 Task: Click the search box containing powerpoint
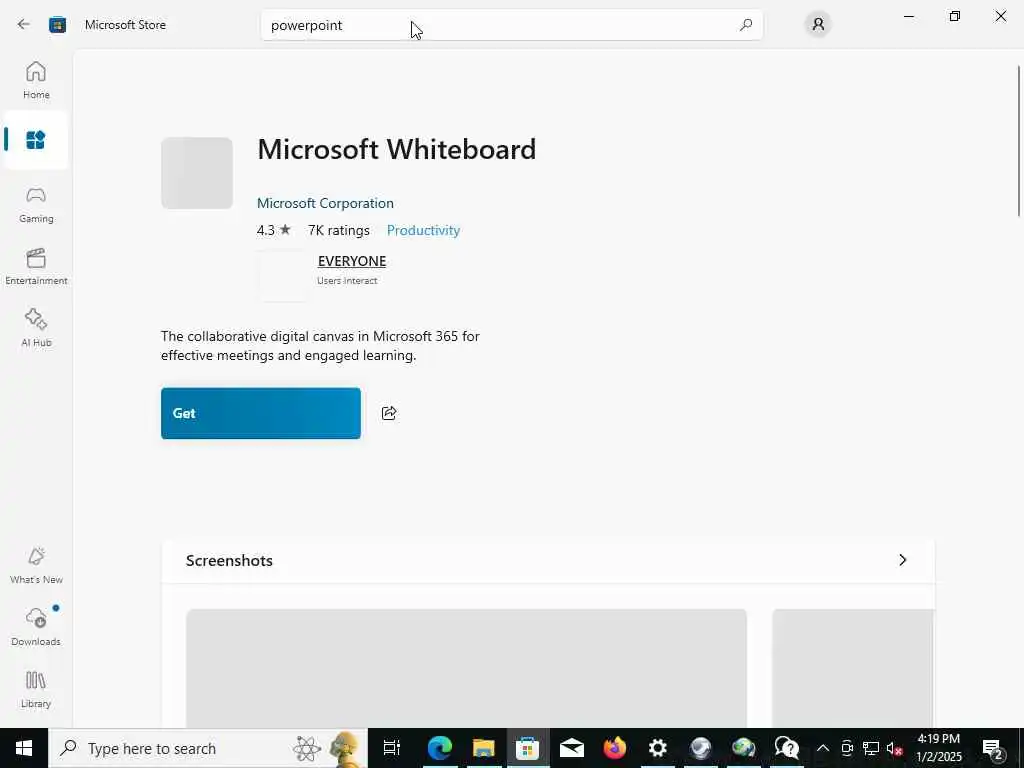[x=511, y=25]
